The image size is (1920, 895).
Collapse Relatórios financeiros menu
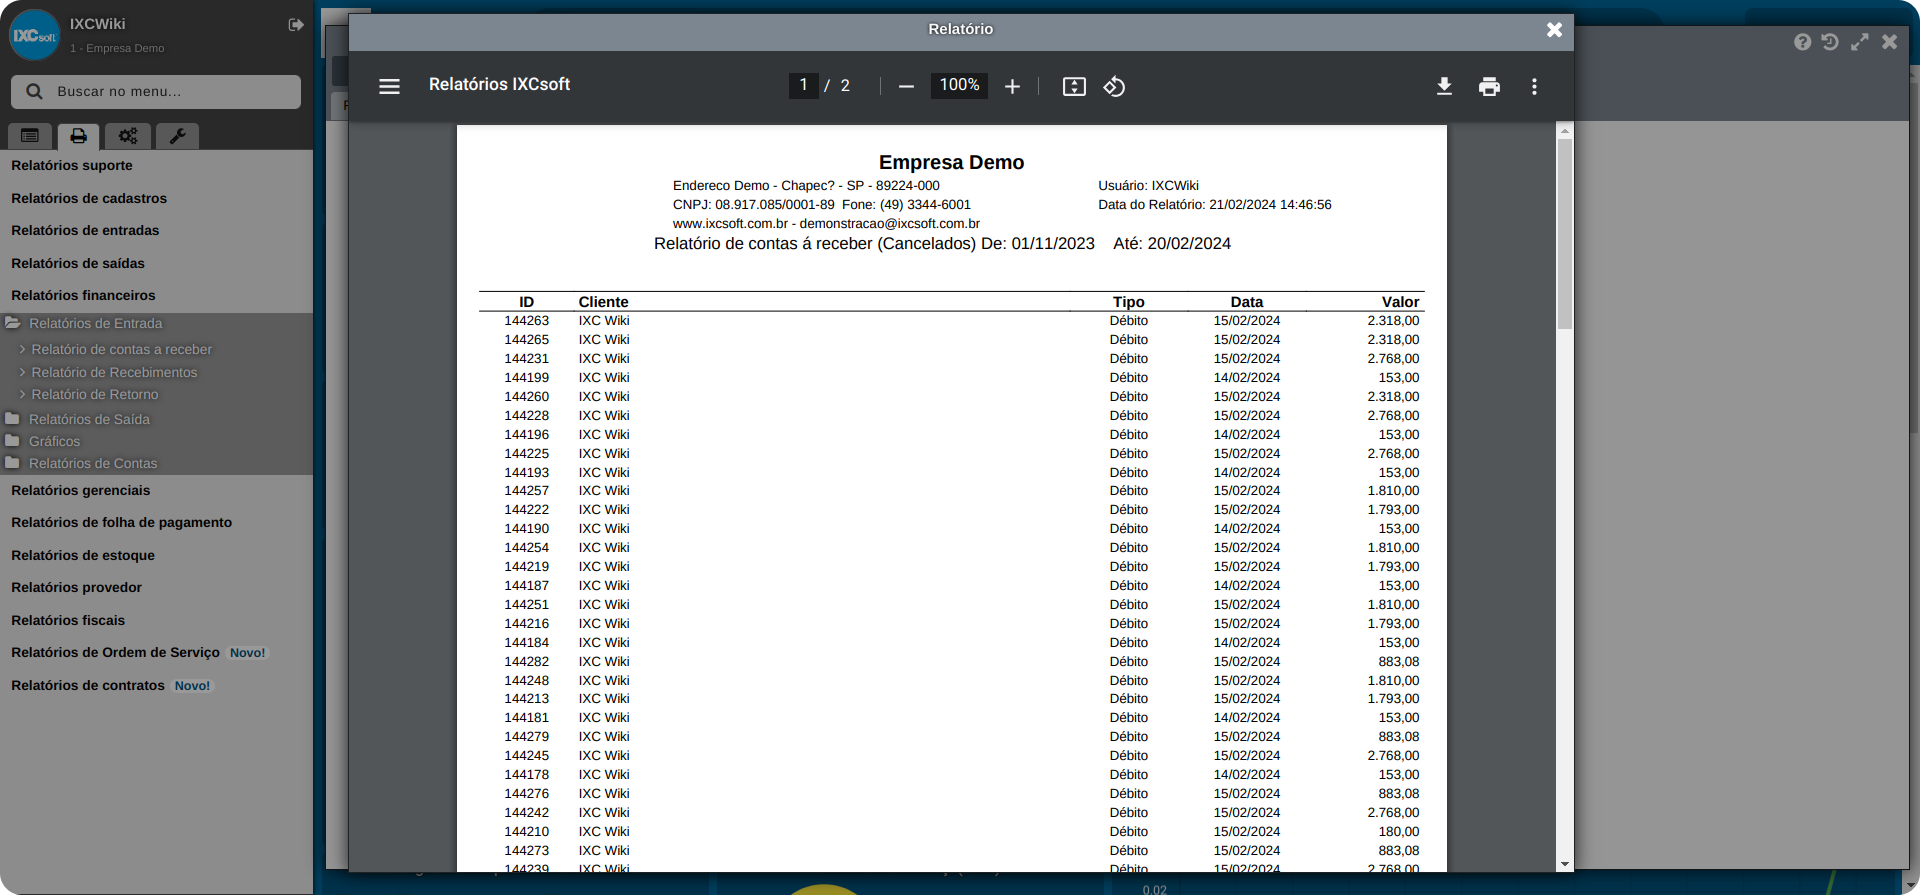pyautogui.click(x=83, y=296)
